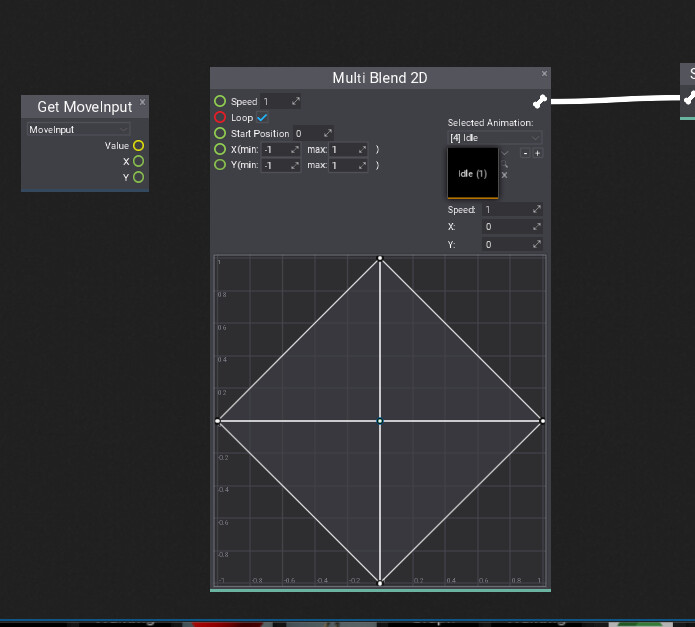Click the Start Position input pin
This screenshot has height=627, width=695.
(220, 133)
